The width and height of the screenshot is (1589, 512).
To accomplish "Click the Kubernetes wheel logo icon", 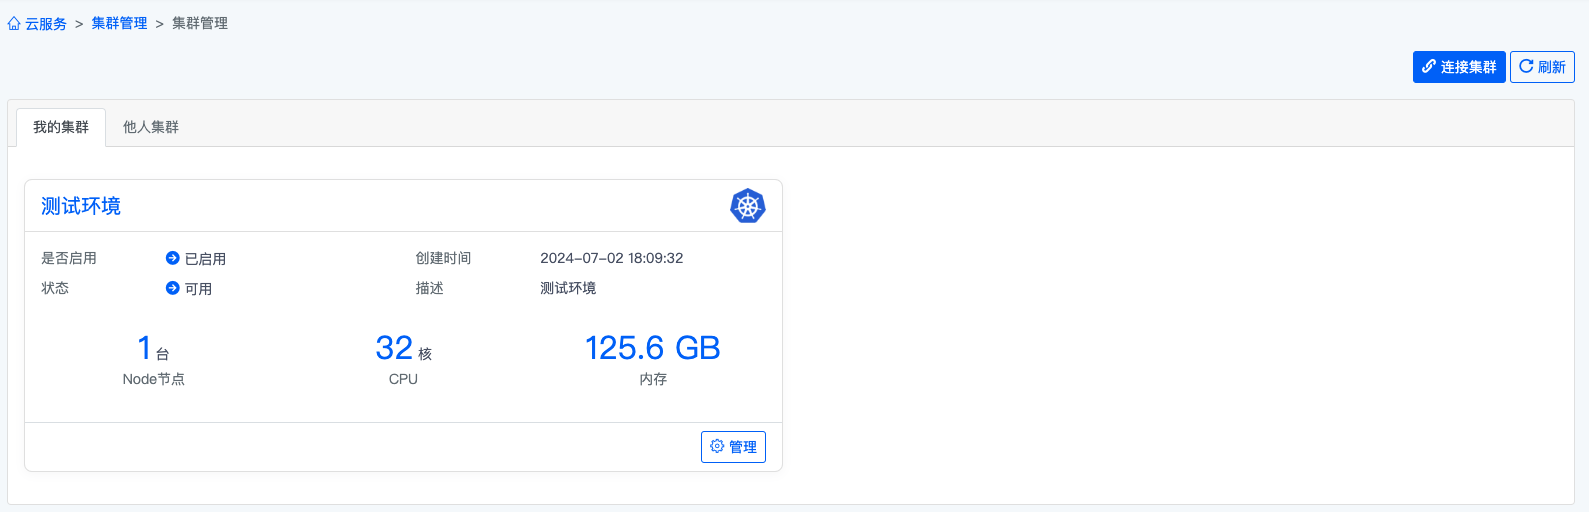I will 748,206.
